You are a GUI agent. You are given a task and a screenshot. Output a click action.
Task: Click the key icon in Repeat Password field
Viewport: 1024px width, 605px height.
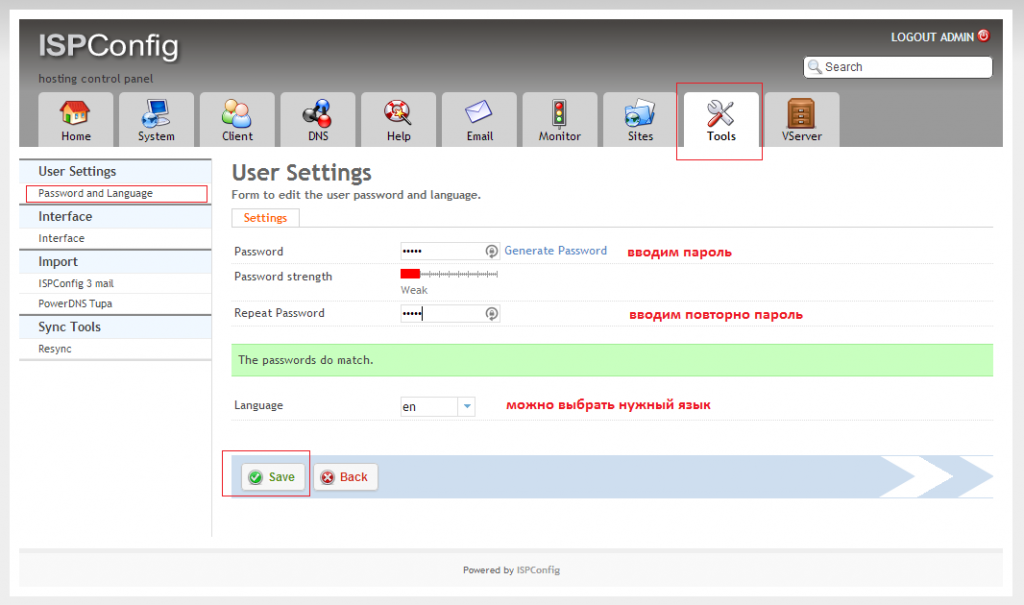pyautogui.click(x=492, y=314)
